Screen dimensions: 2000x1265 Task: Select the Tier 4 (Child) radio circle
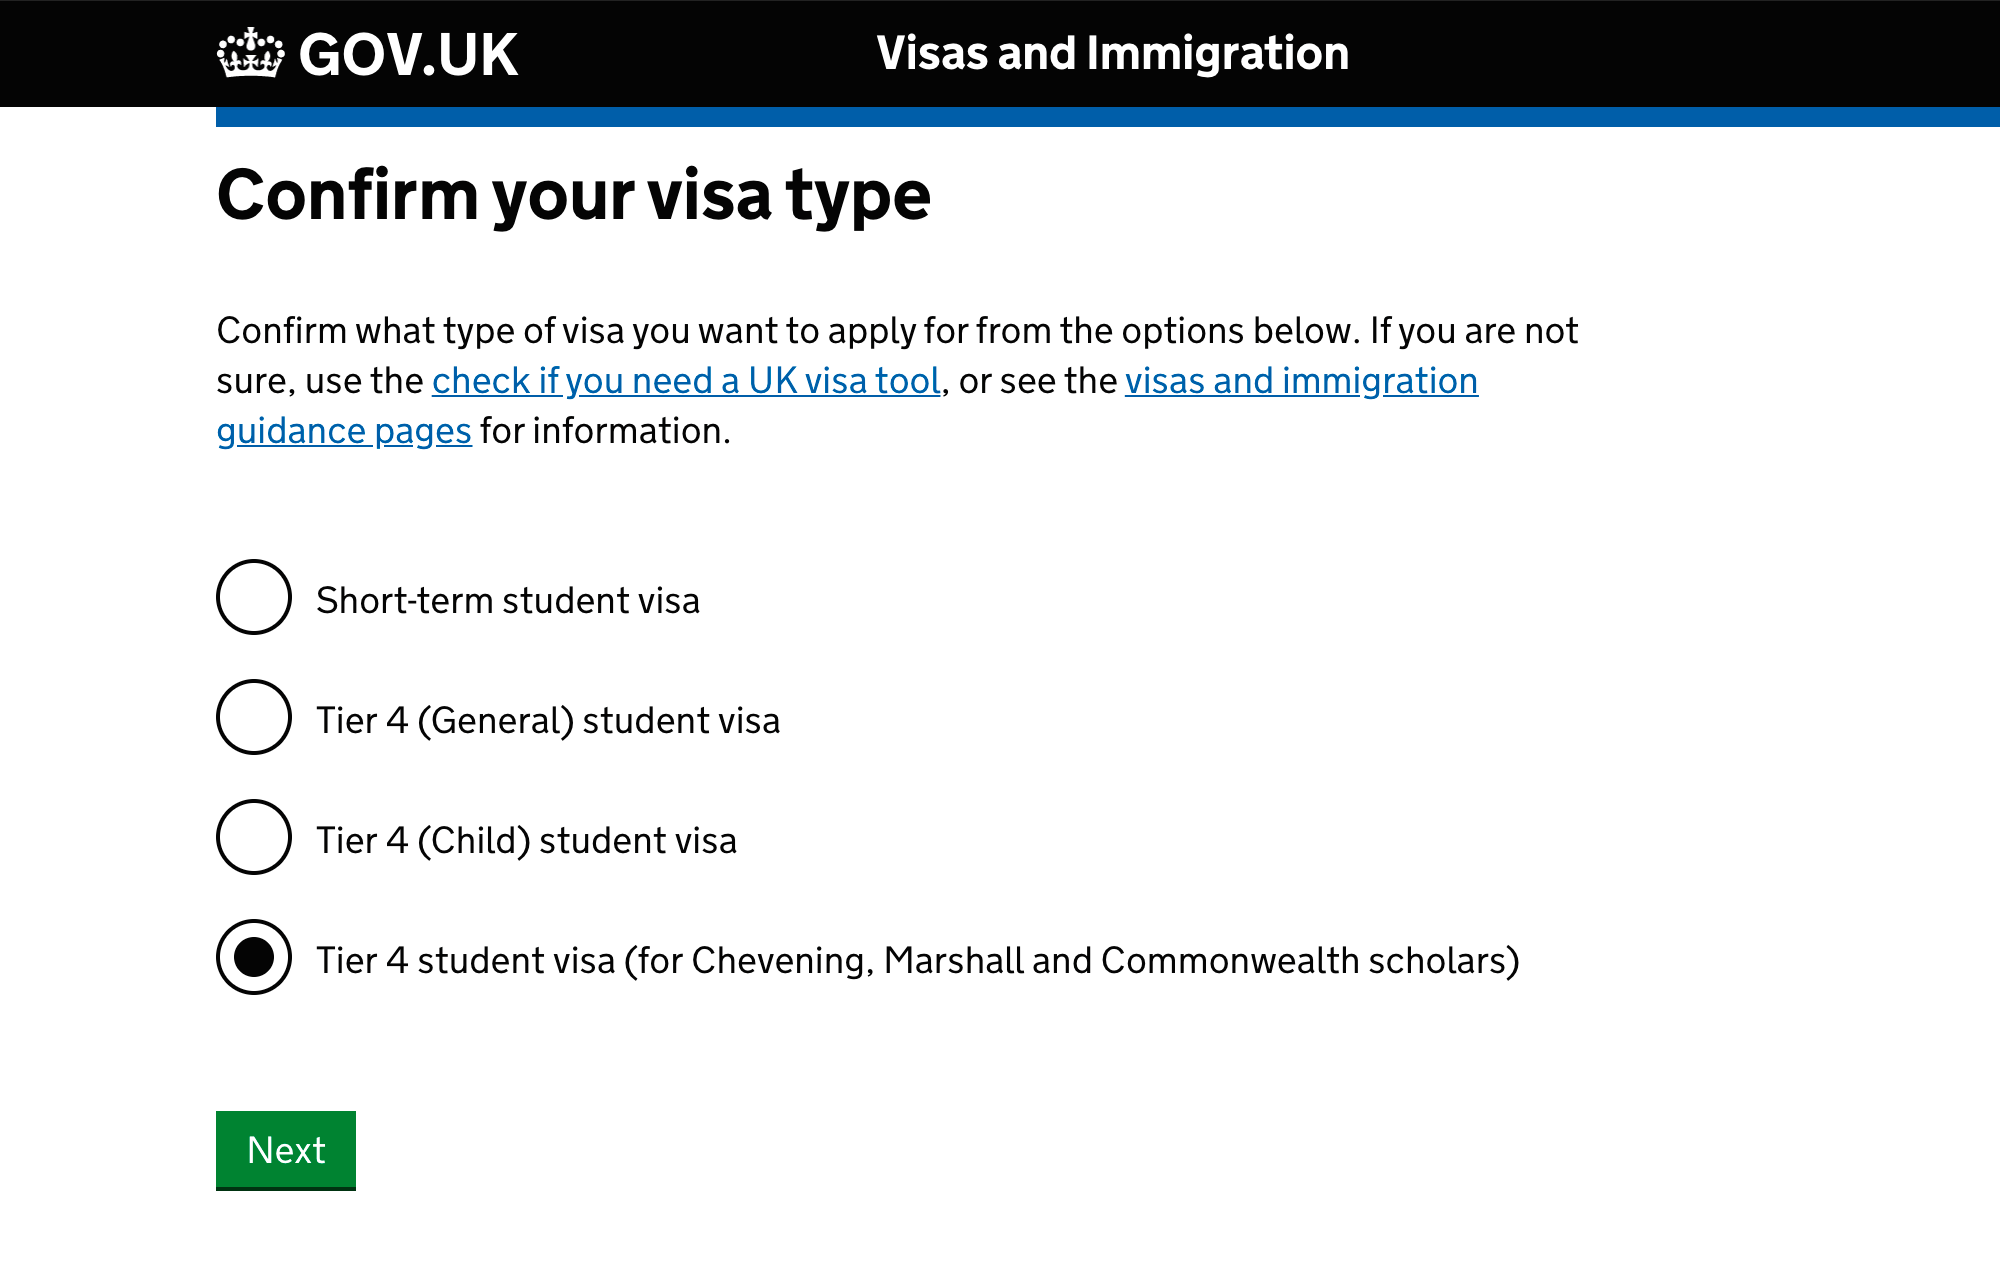254,837
